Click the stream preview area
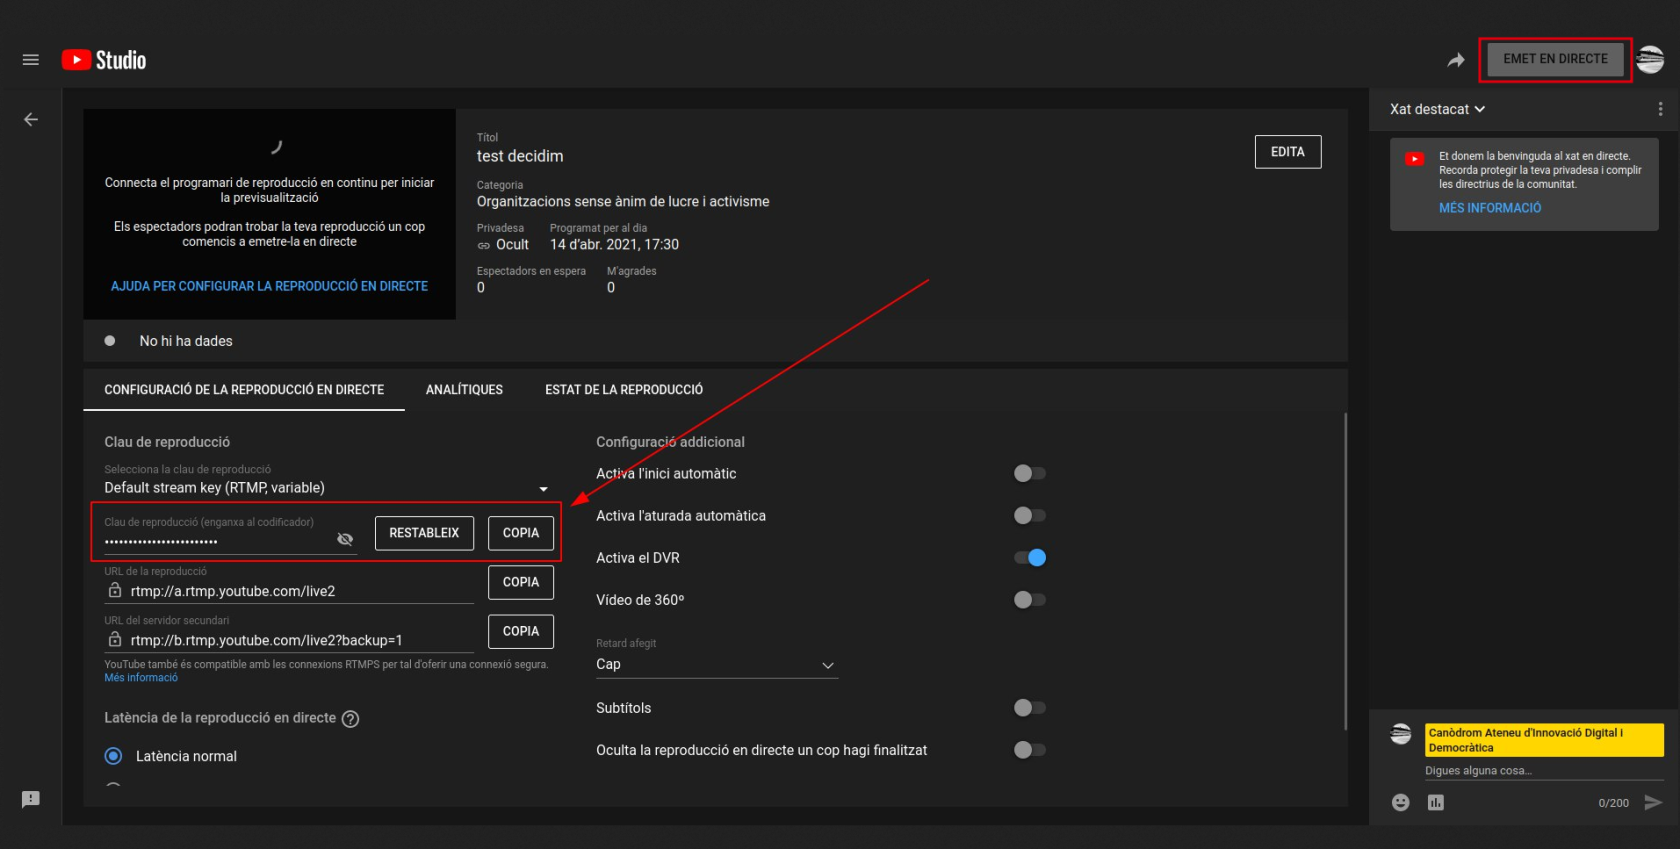 (269, 214)
